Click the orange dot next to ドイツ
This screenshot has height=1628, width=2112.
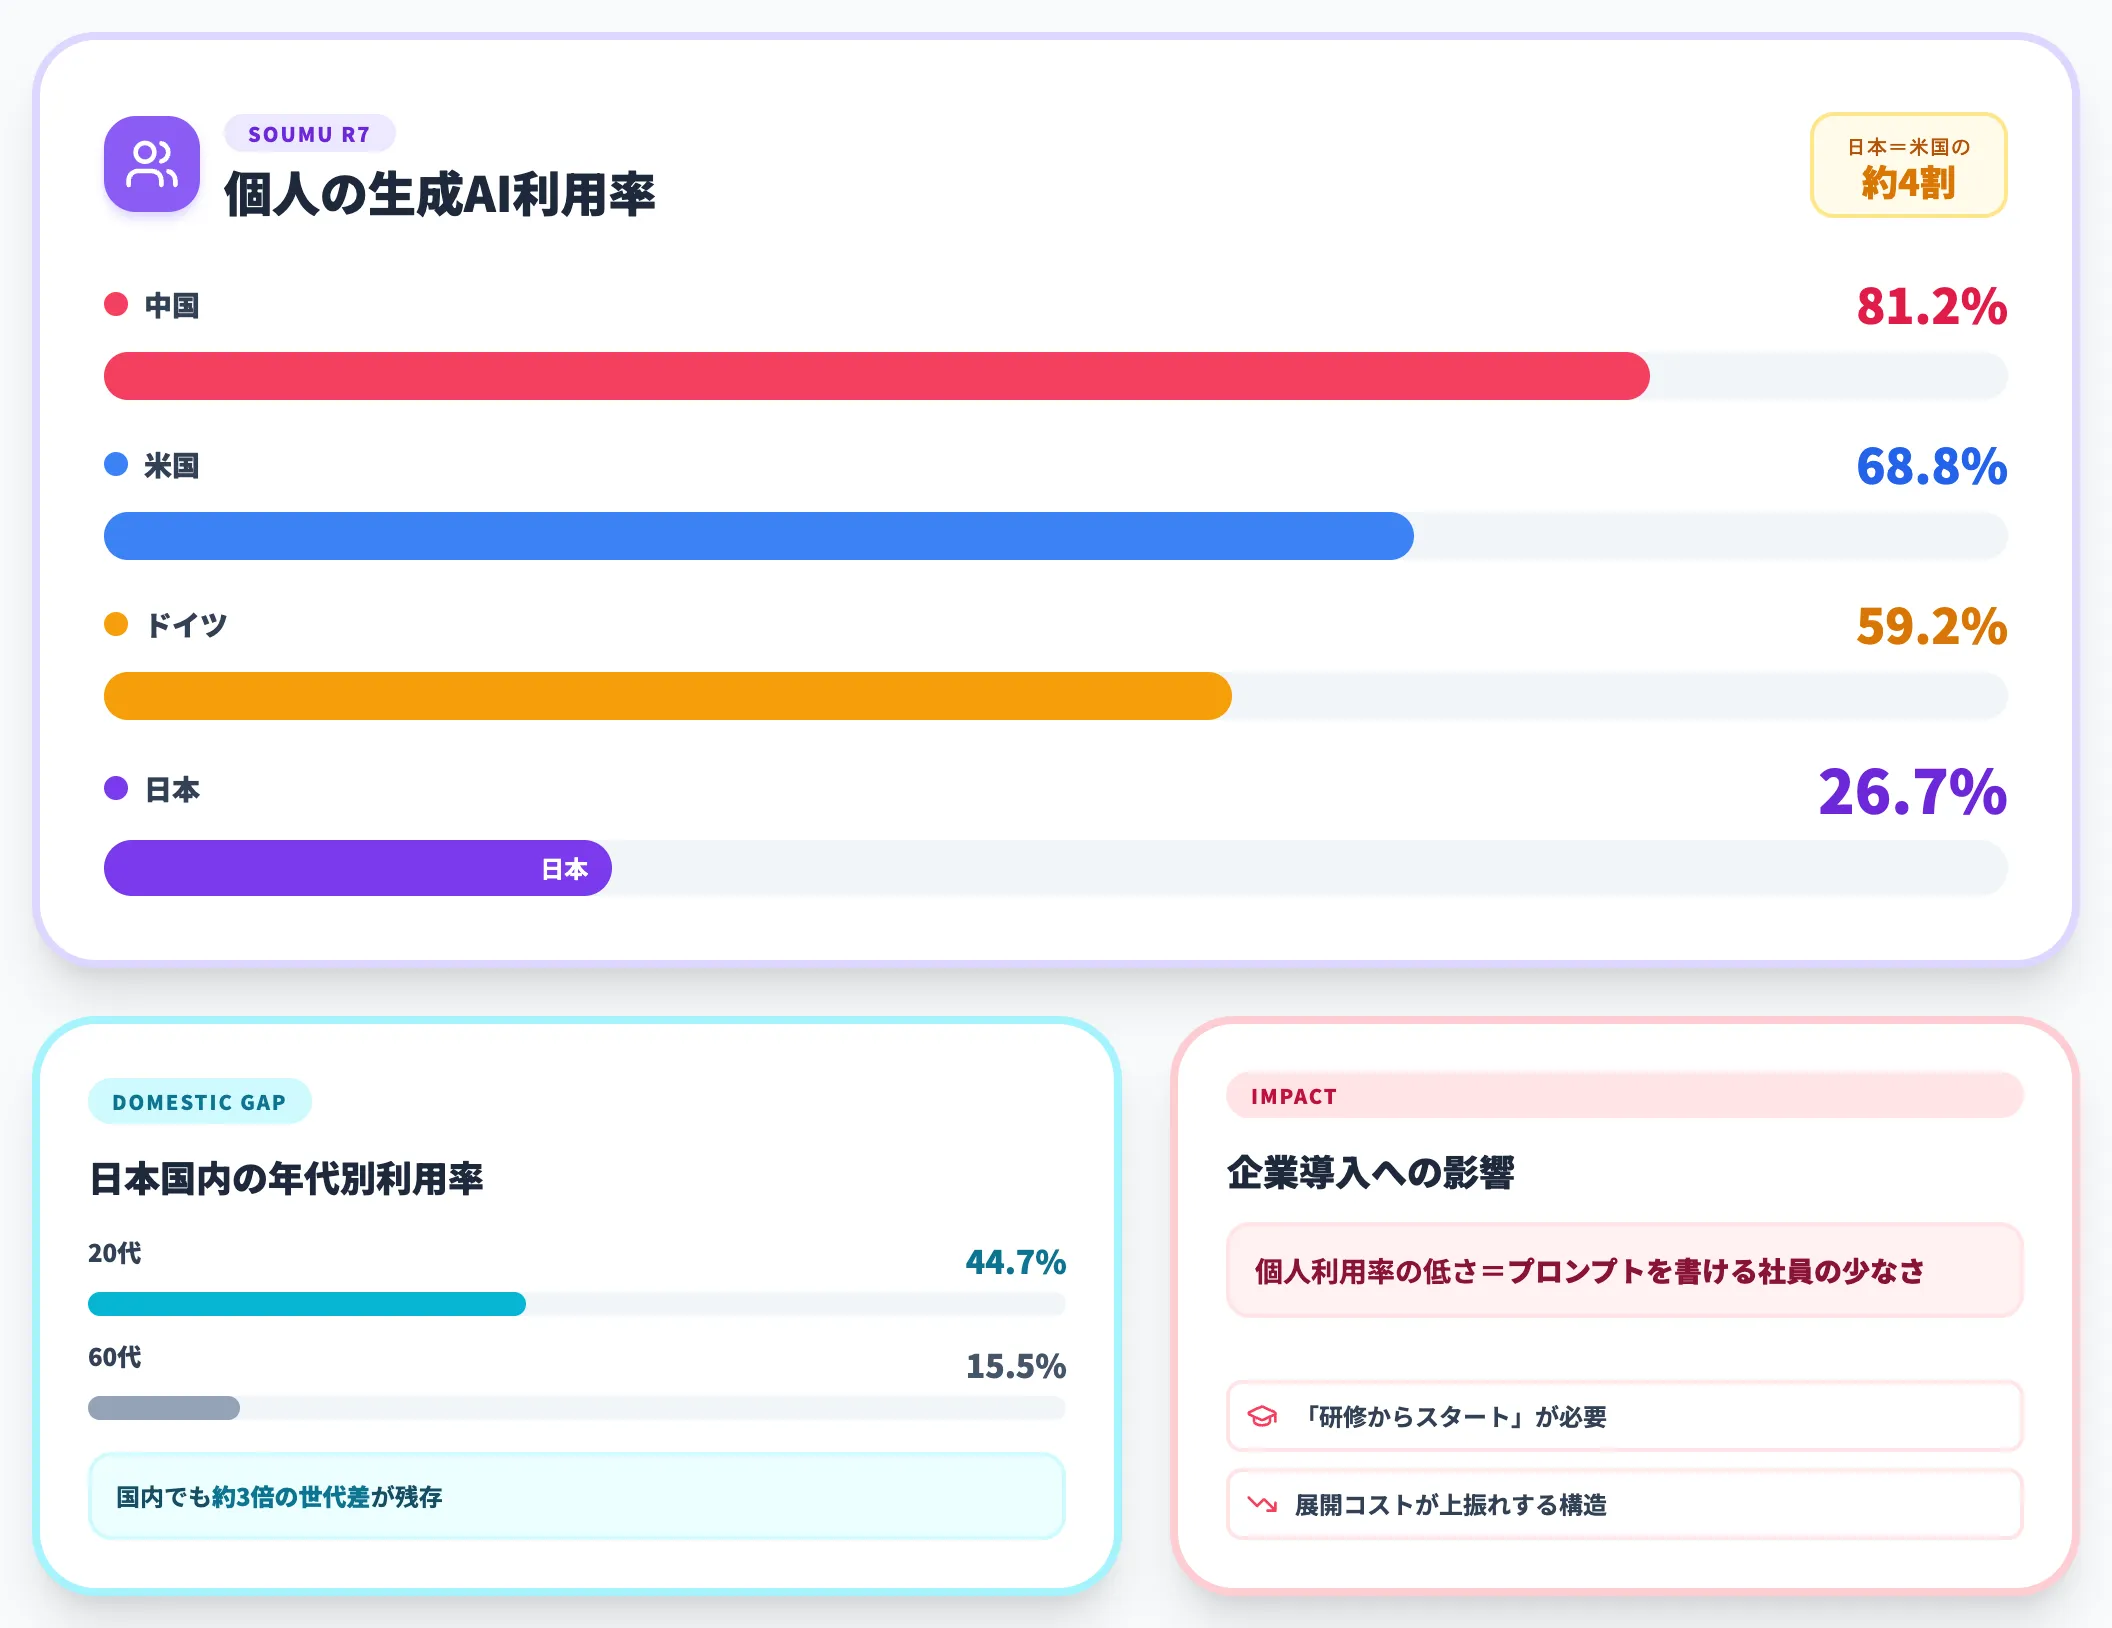pyautogui.click(x=116, y=624)
